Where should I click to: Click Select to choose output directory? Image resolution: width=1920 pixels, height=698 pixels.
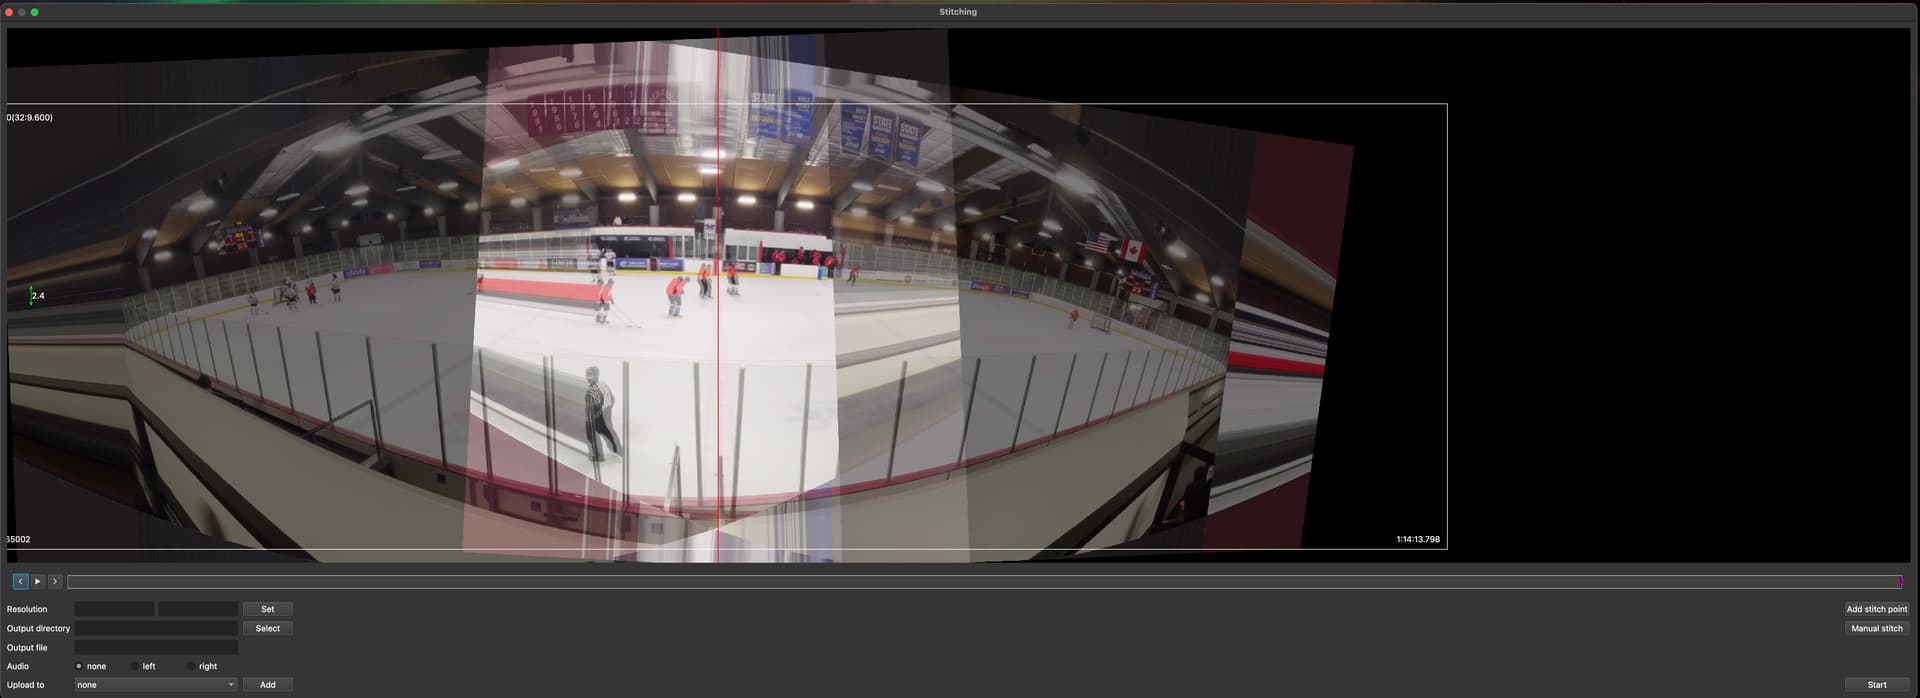[268, 628]
